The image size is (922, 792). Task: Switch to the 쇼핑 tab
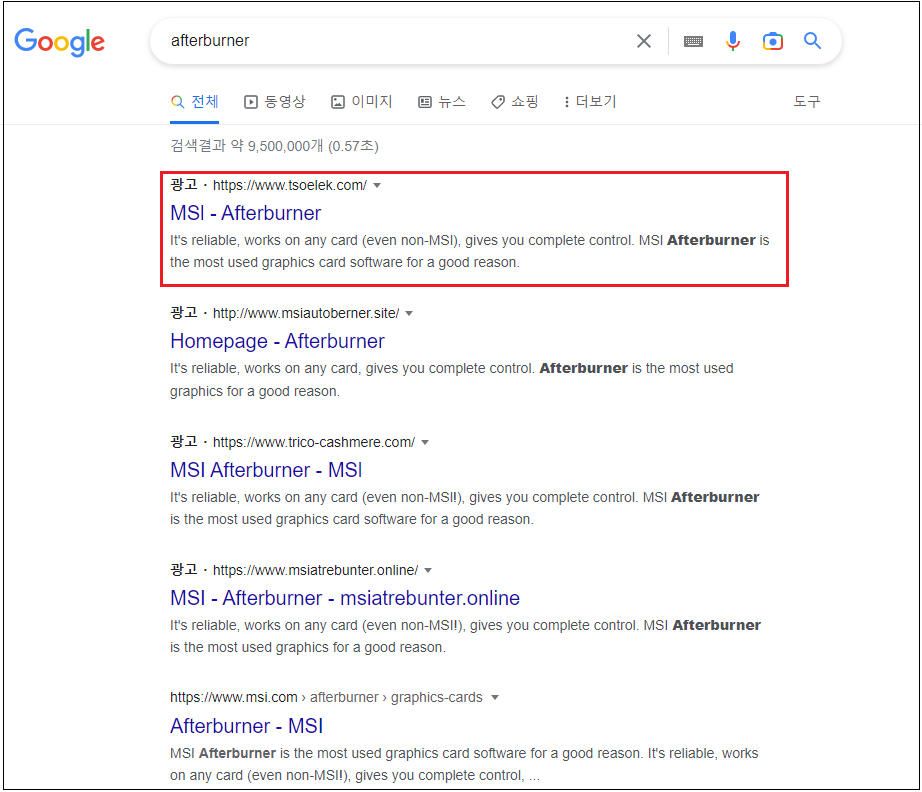pos(515,102)
